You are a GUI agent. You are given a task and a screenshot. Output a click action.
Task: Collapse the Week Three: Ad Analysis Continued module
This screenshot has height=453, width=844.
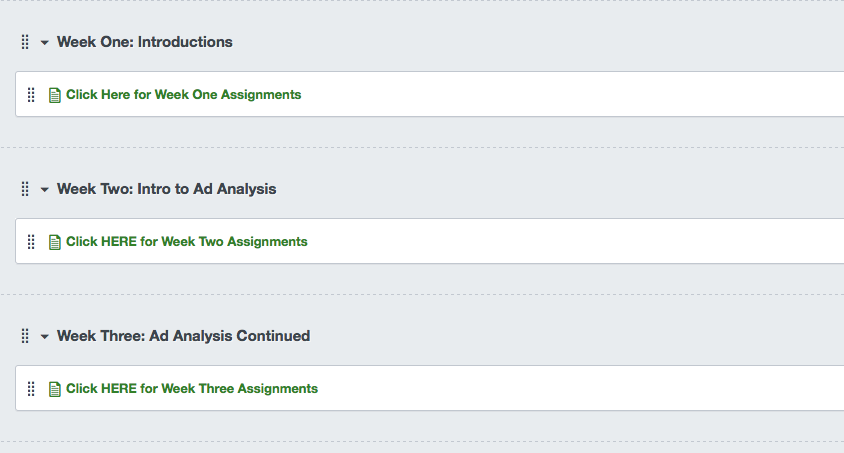pyautogui.click(x=45, y=337)
